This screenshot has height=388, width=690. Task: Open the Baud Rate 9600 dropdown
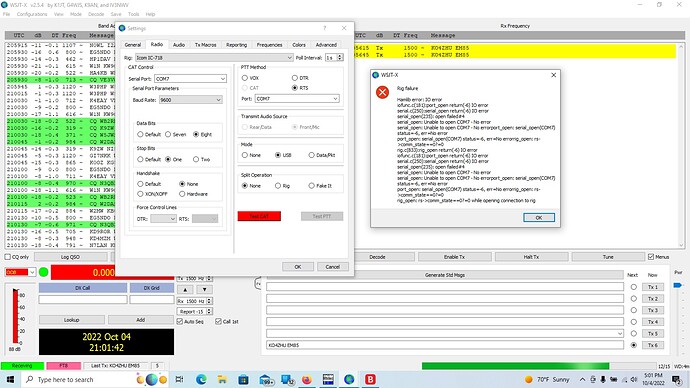pos(191,100)
